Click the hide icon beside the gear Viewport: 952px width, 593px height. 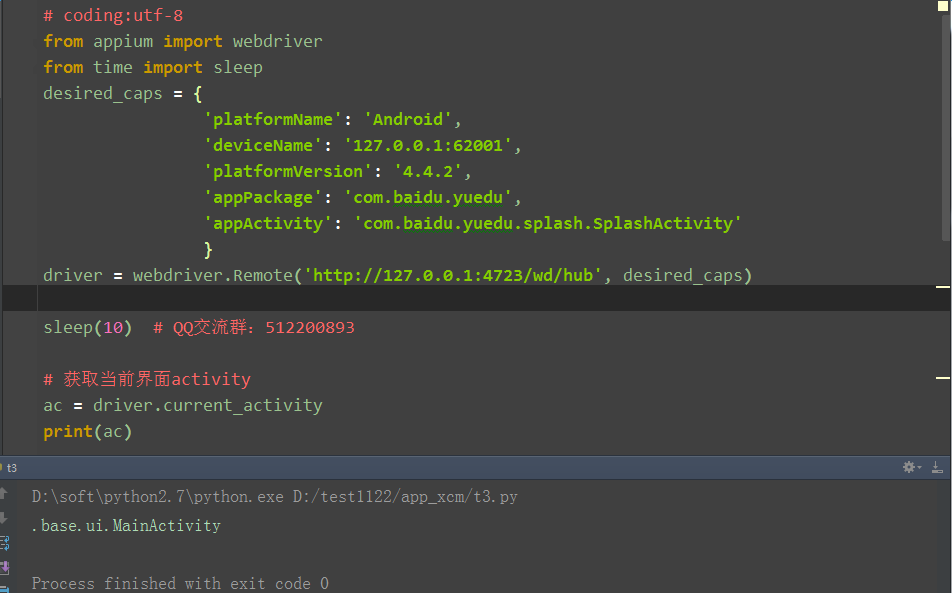(x=938, y=468)
